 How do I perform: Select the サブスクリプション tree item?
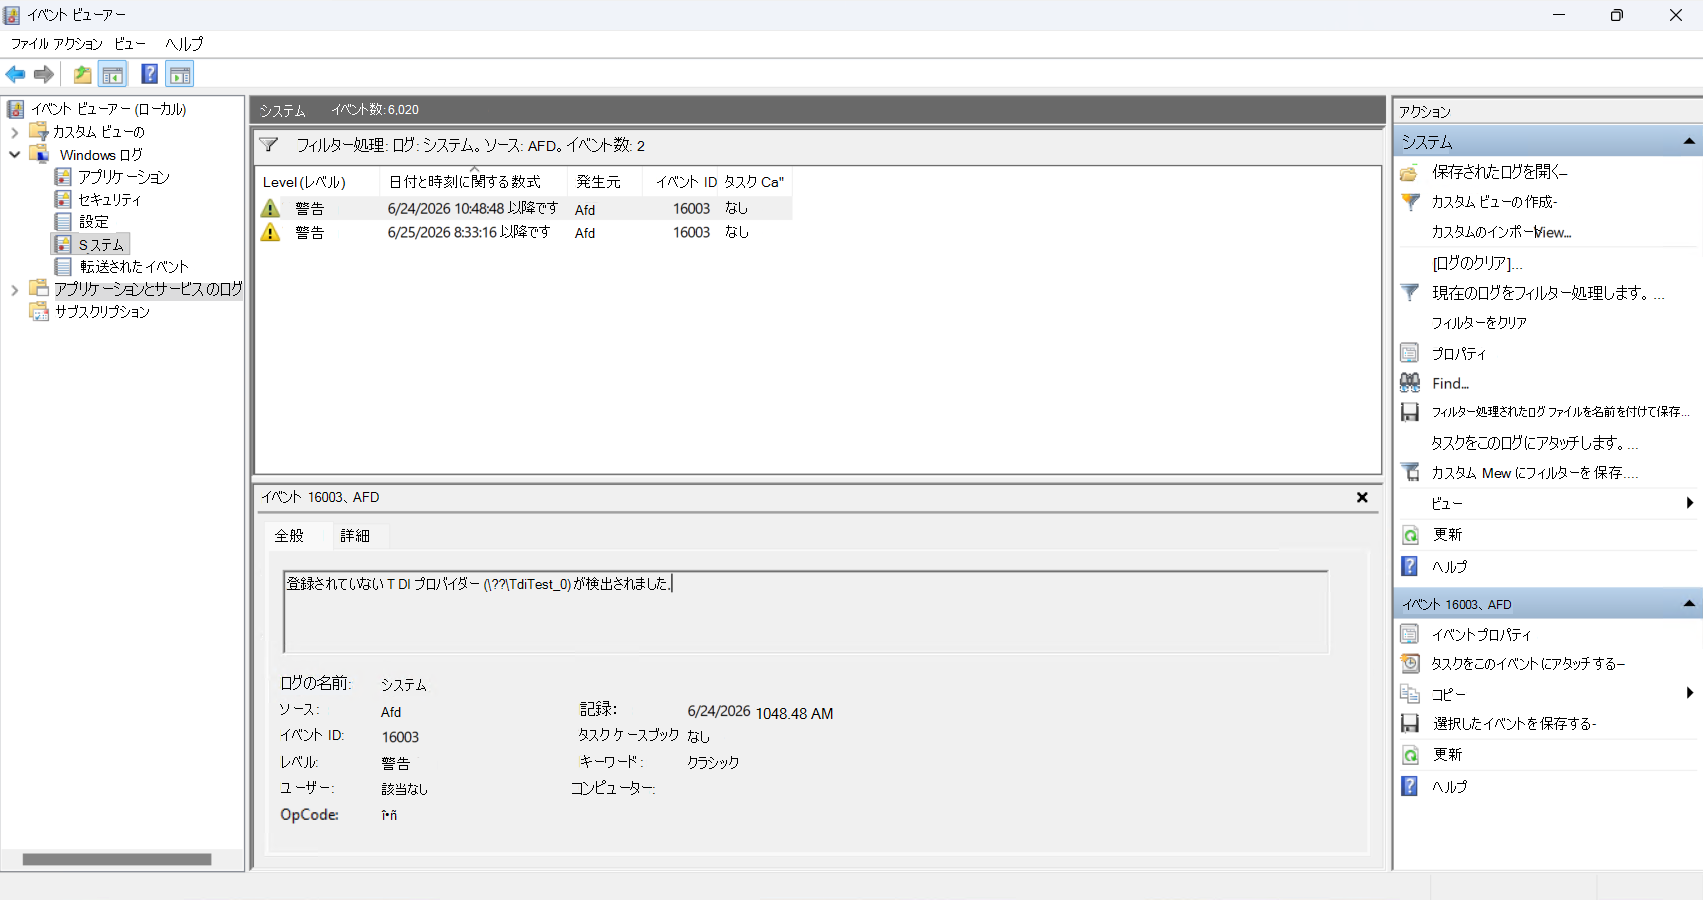102,312
